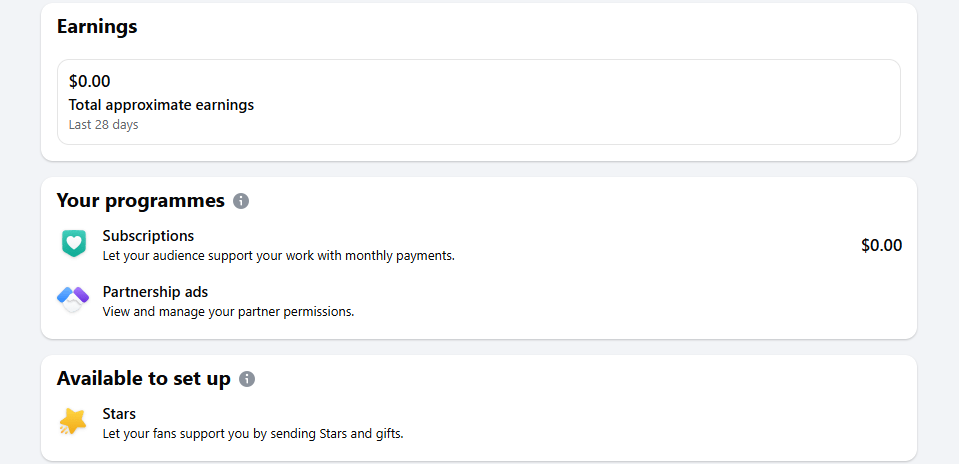Click the info icon beside Your programmes
This screenshot has height=464, width=959.
point(241,201)
